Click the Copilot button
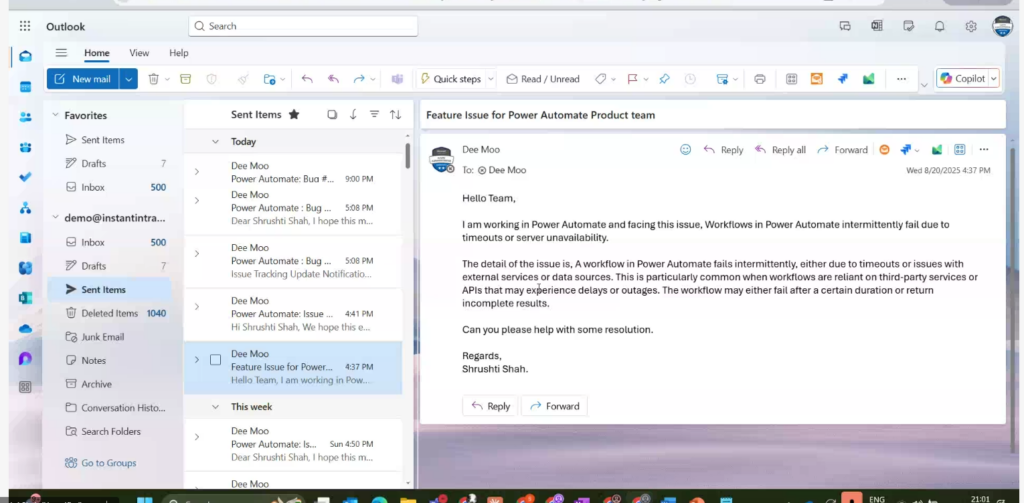The width and height of the screenshot is (1024, 503). [963, 79]
